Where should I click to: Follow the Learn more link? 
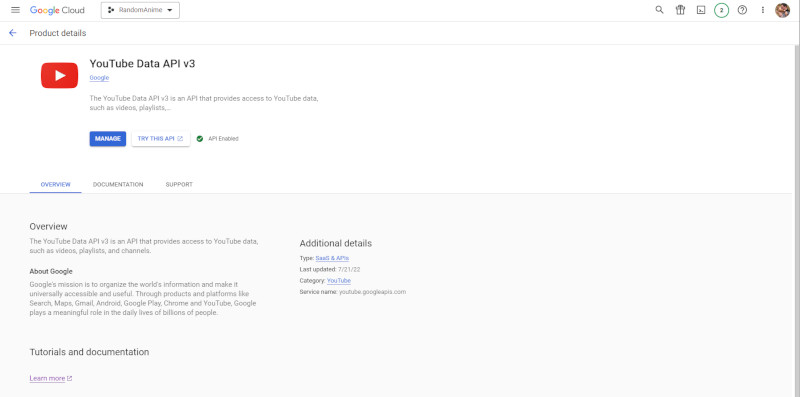(51, 379)
